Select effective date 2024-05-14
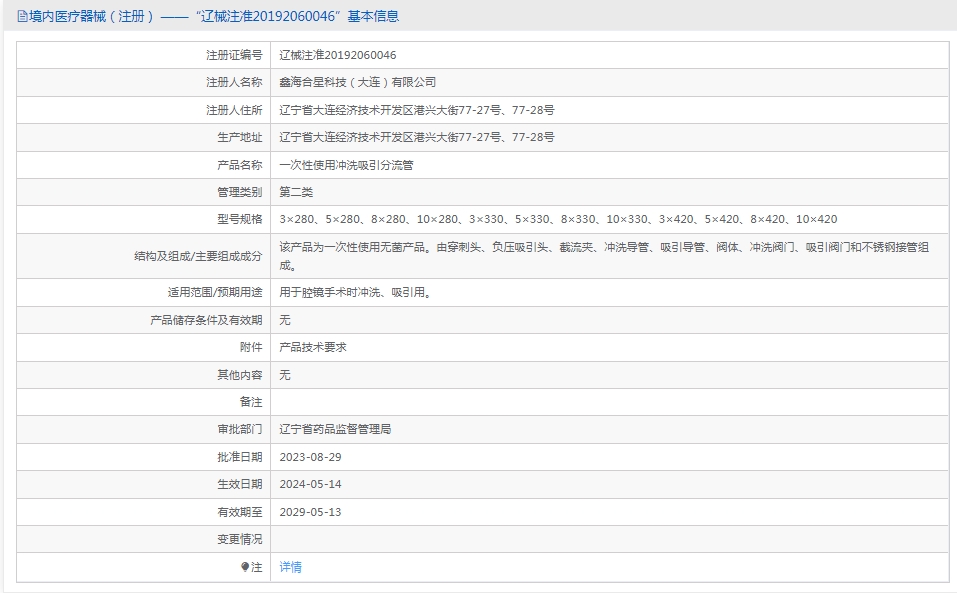 [x=311, y=484]
